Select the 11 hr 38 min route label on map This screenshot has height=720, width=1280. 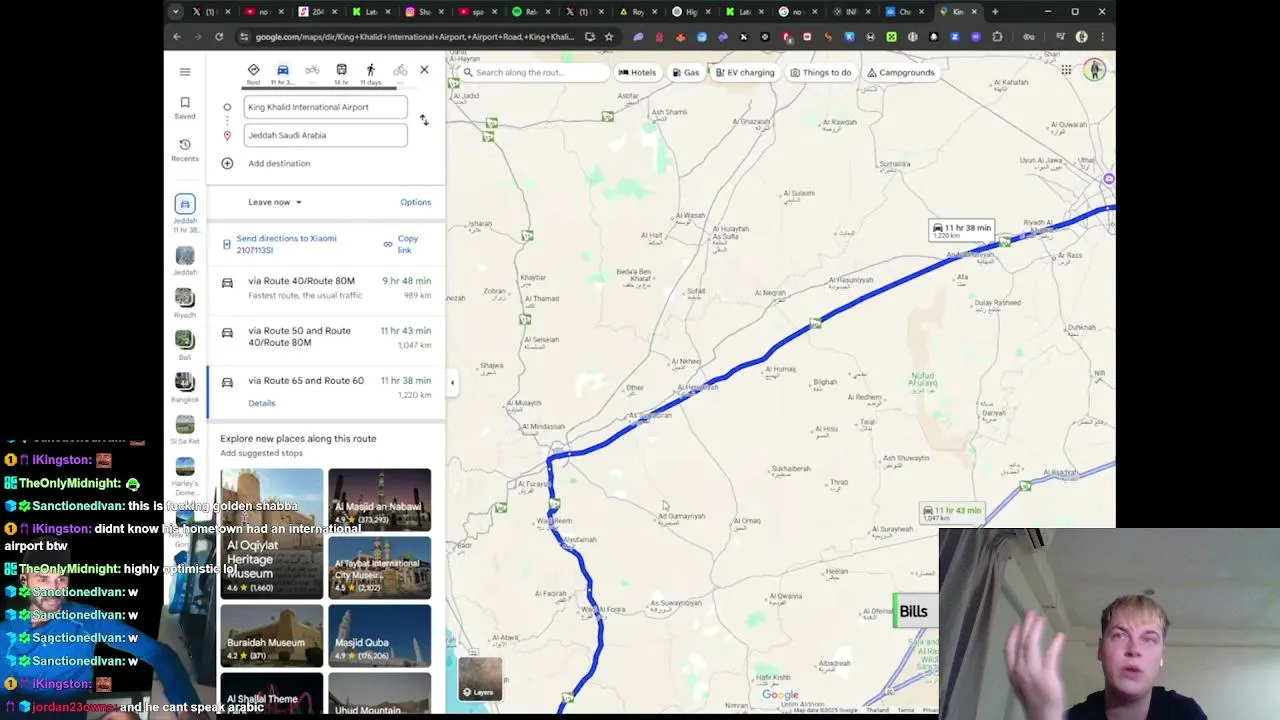tap(962, 230)
